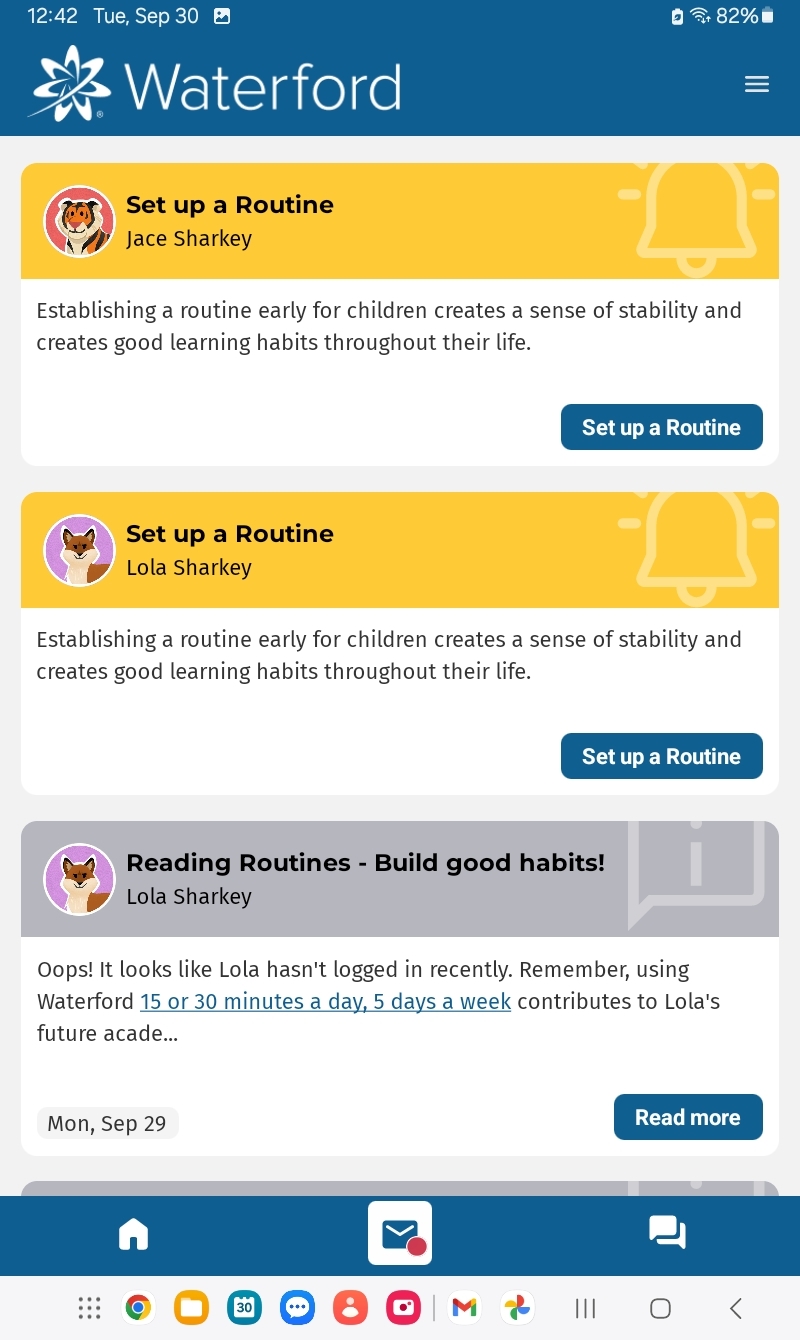This screenshot has height=1340, width=800.
Task: Tap the Waterford logo
Action: (x=217, y=86)
